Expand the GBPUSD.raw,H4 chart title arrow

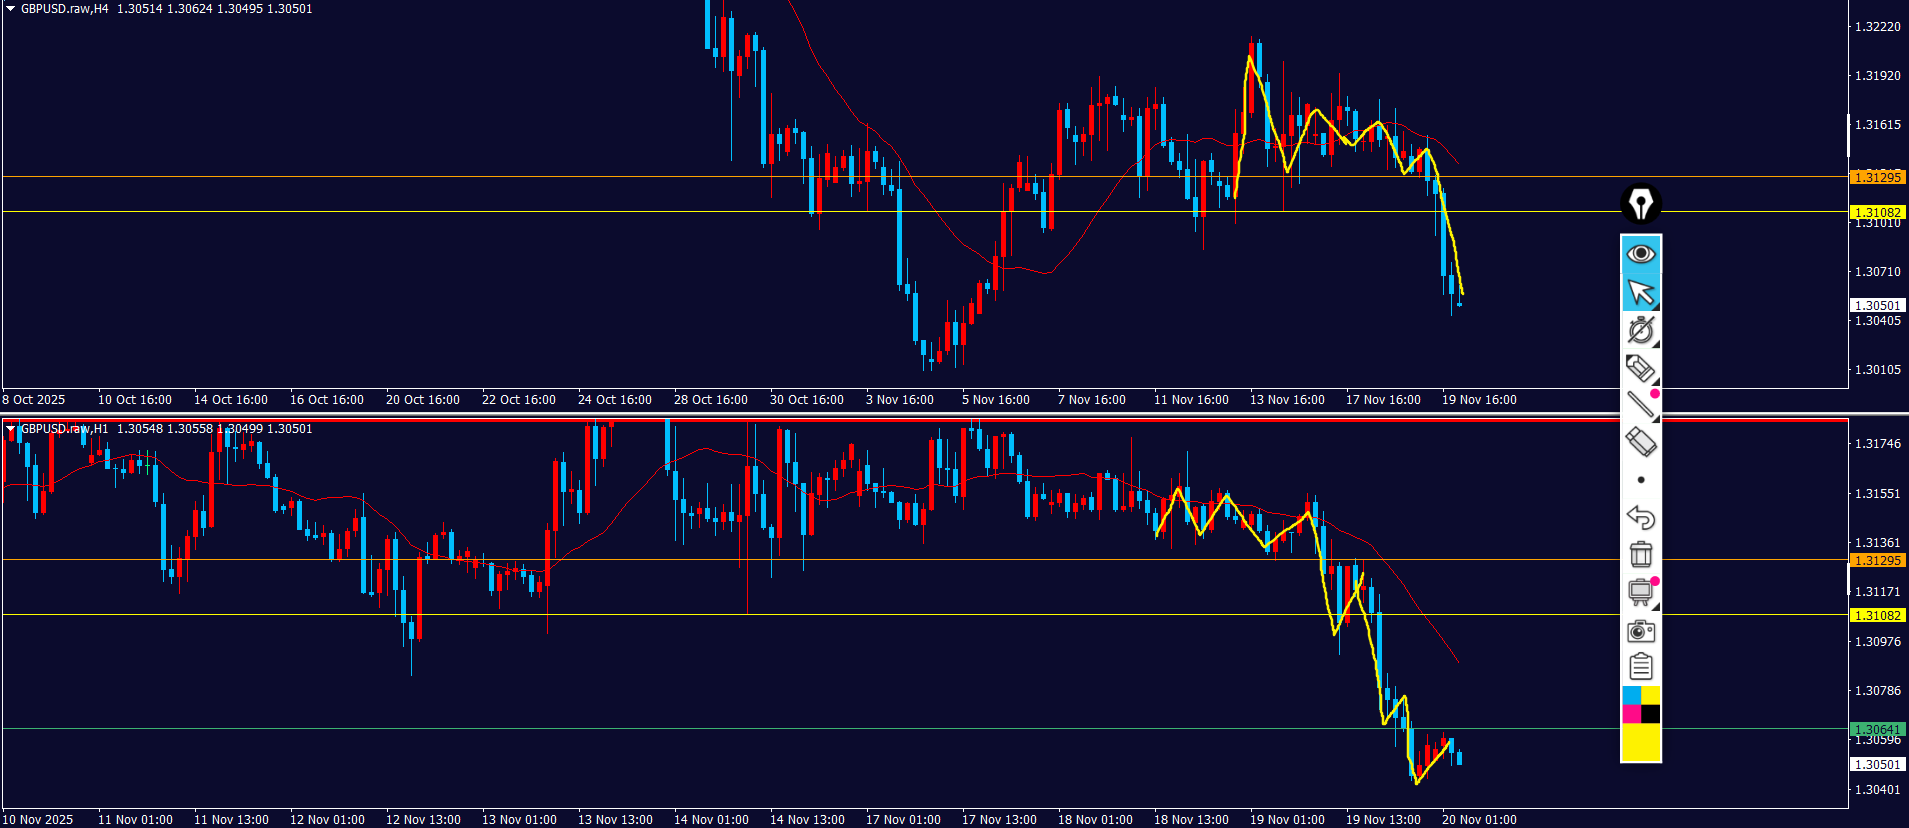pyautogui.click(x=11, y=9)
